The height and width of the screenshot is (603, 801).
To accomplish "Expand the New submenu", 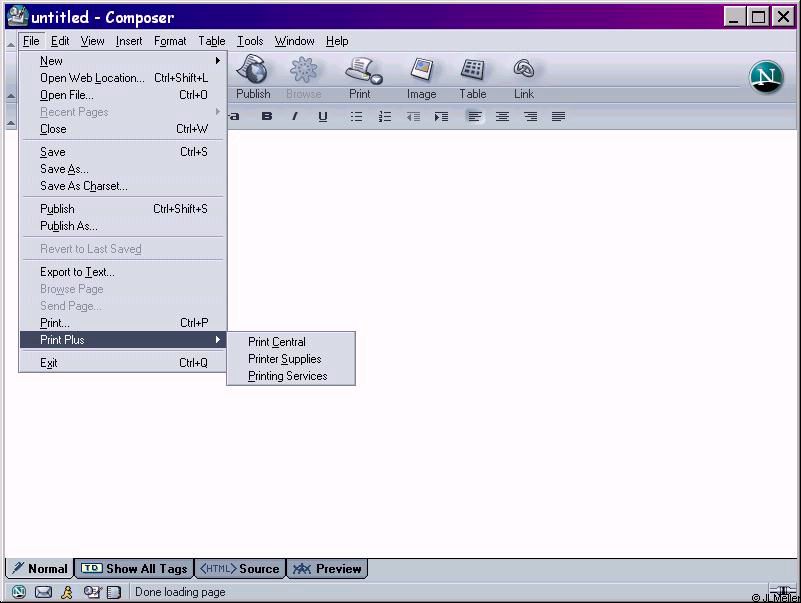I will click(x=123, y=61).
